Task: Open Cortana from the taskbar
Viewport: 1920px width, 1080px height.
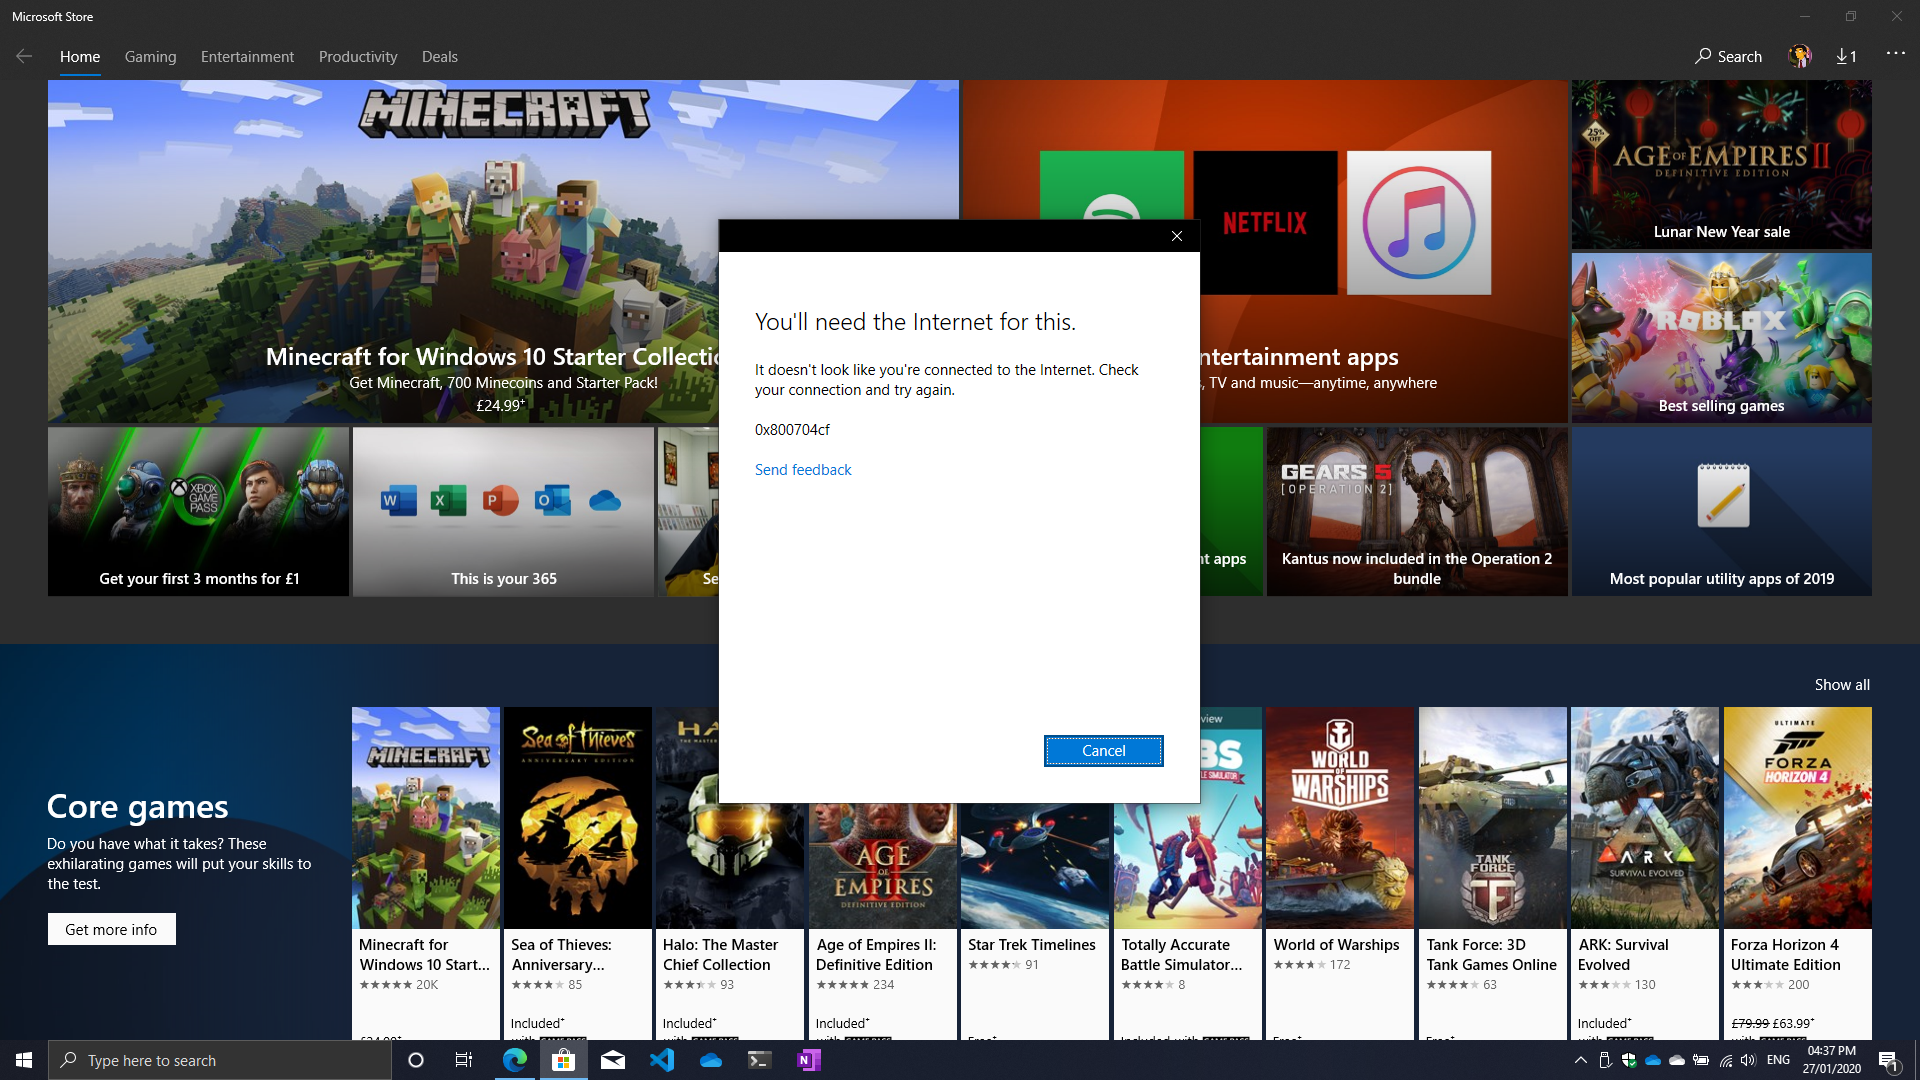Action: click(416, 1060)
